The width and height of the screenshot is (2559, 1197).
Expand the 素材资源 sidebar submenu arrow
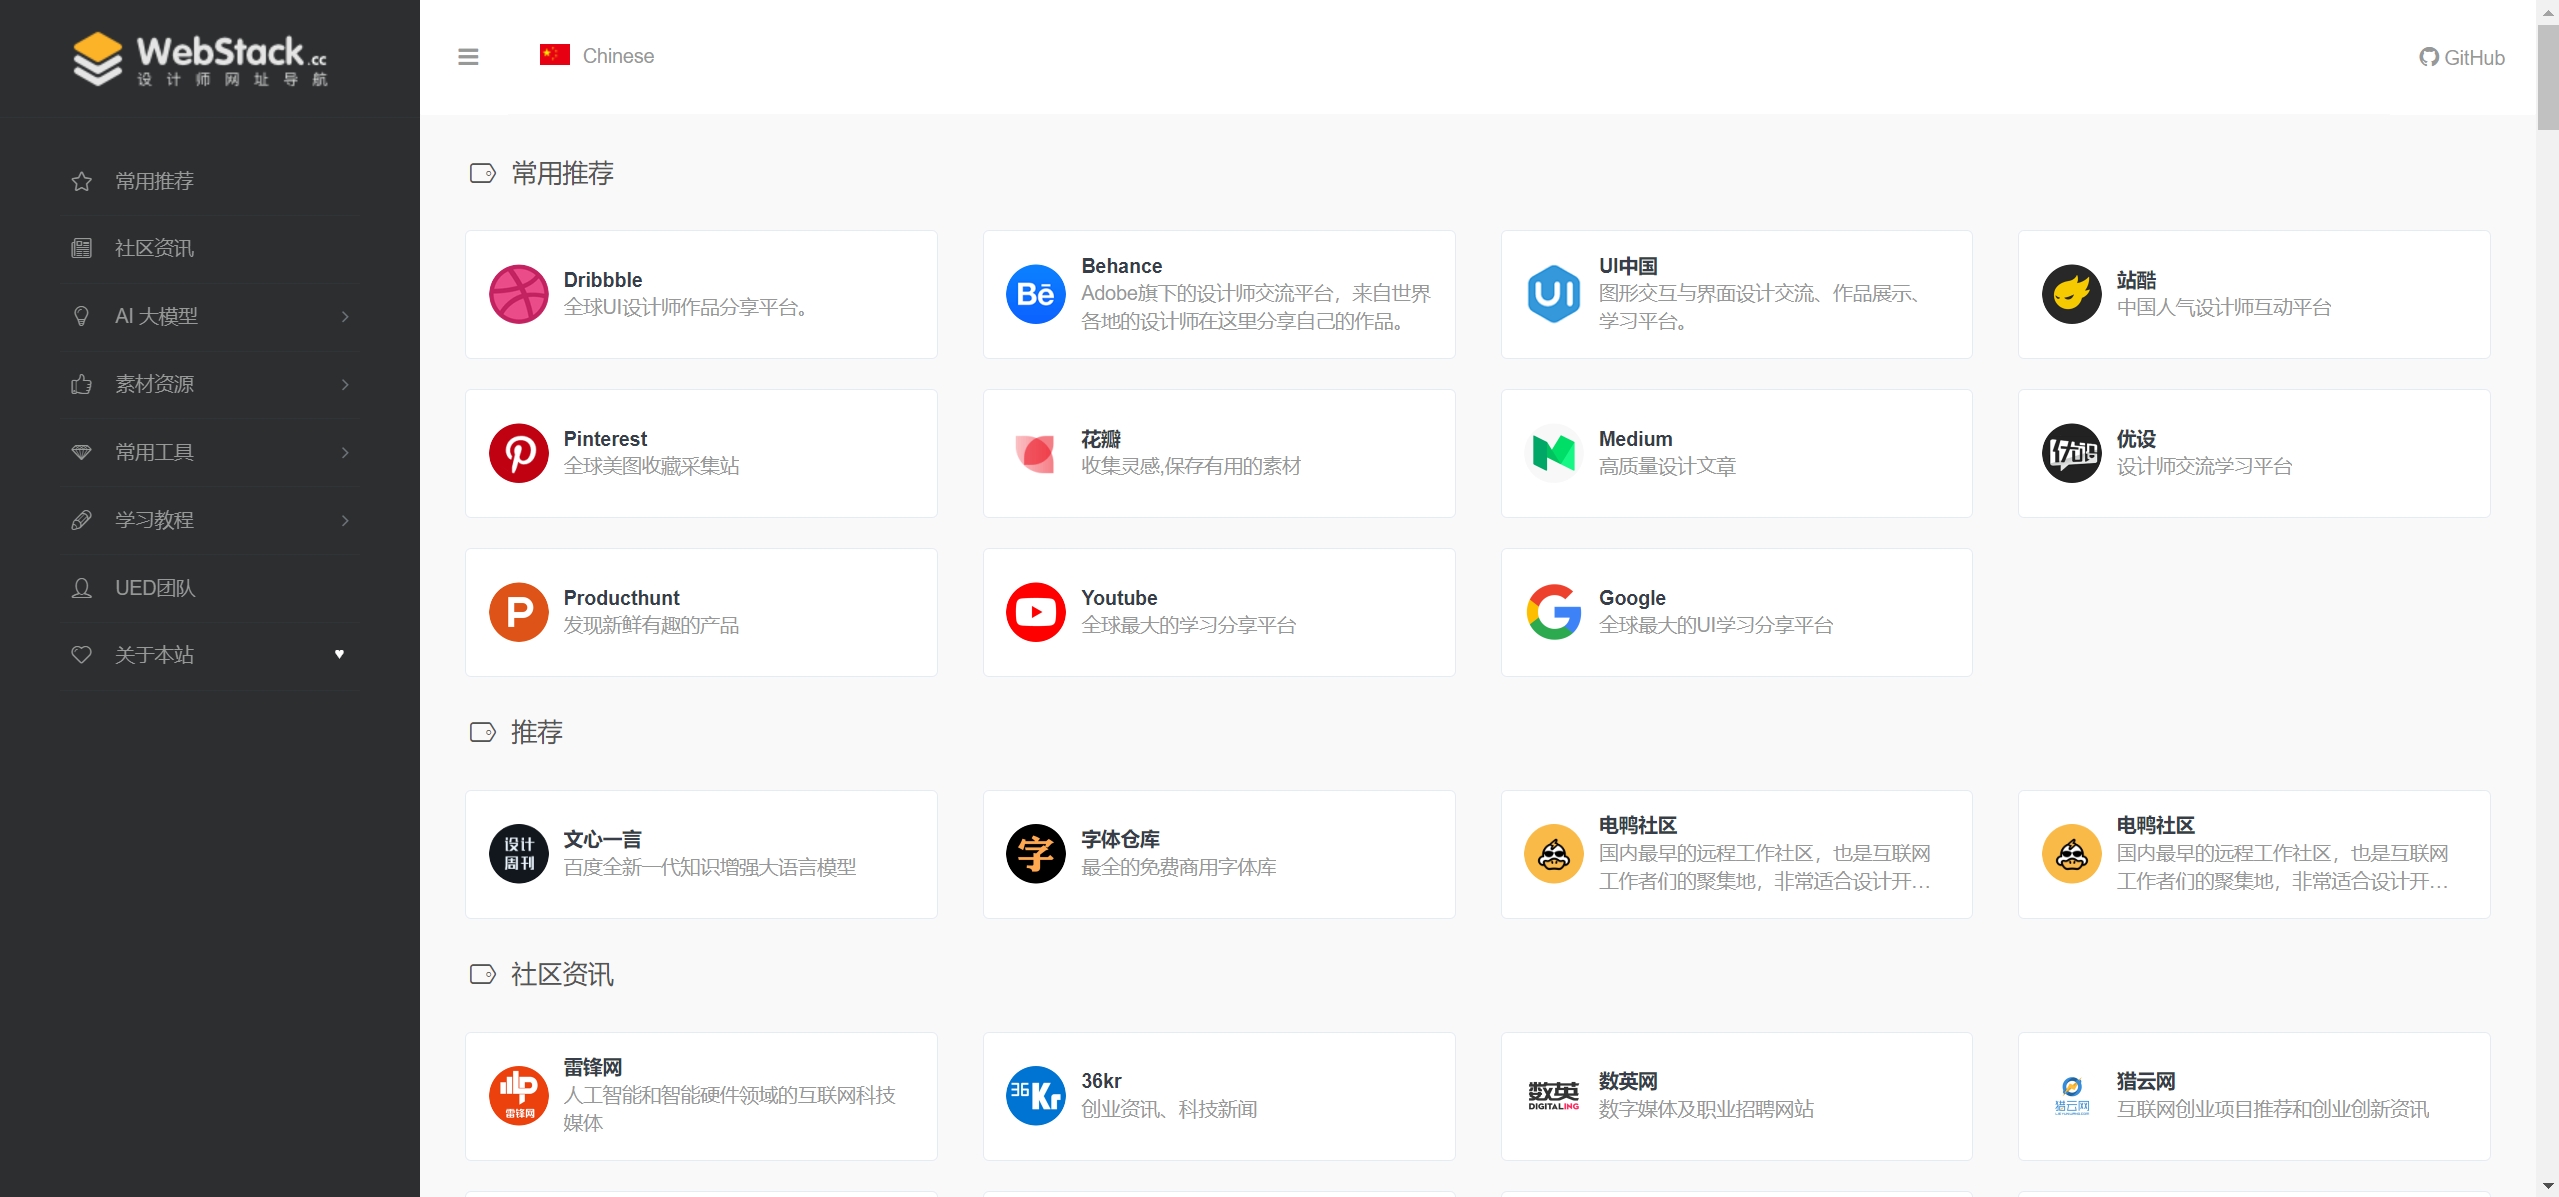tap(345, 385)
